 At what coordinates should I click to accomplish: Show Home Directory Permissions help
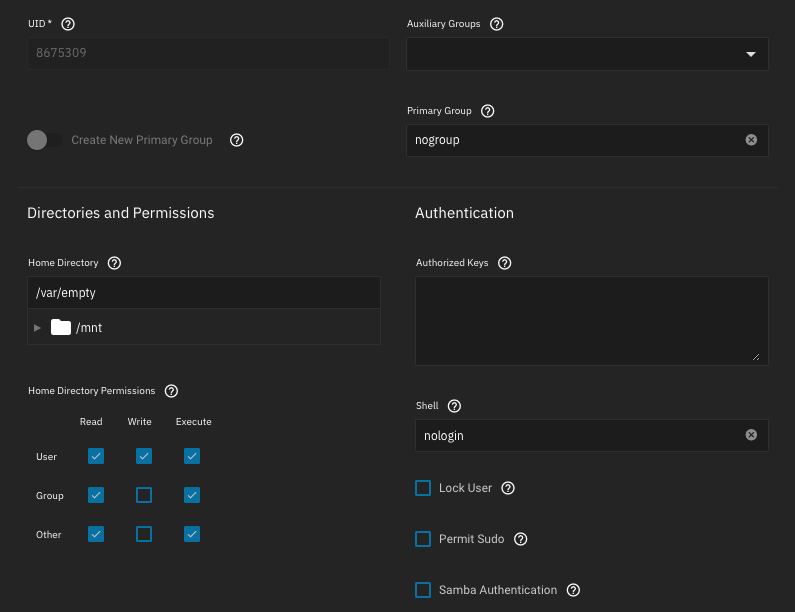point(171,391)
